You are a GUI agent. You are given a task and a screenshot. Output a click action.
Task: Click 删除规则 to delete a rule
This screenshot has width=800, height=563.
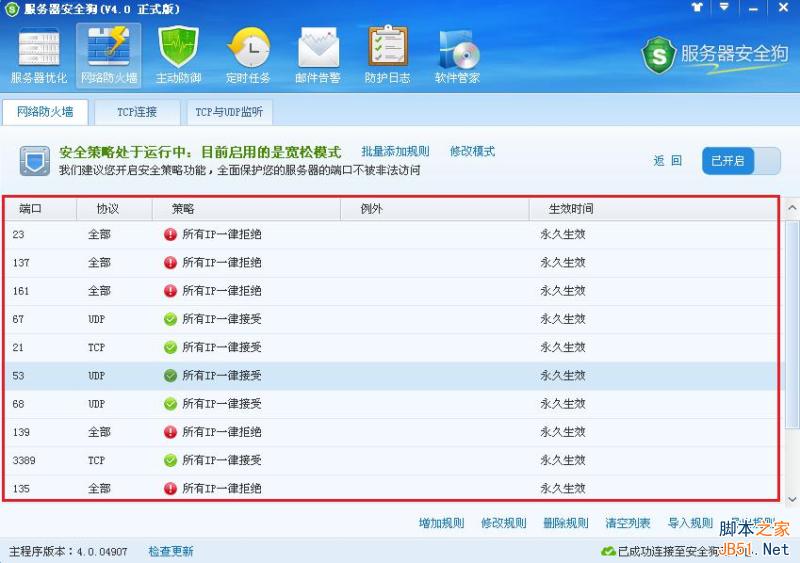coord(566,523)
